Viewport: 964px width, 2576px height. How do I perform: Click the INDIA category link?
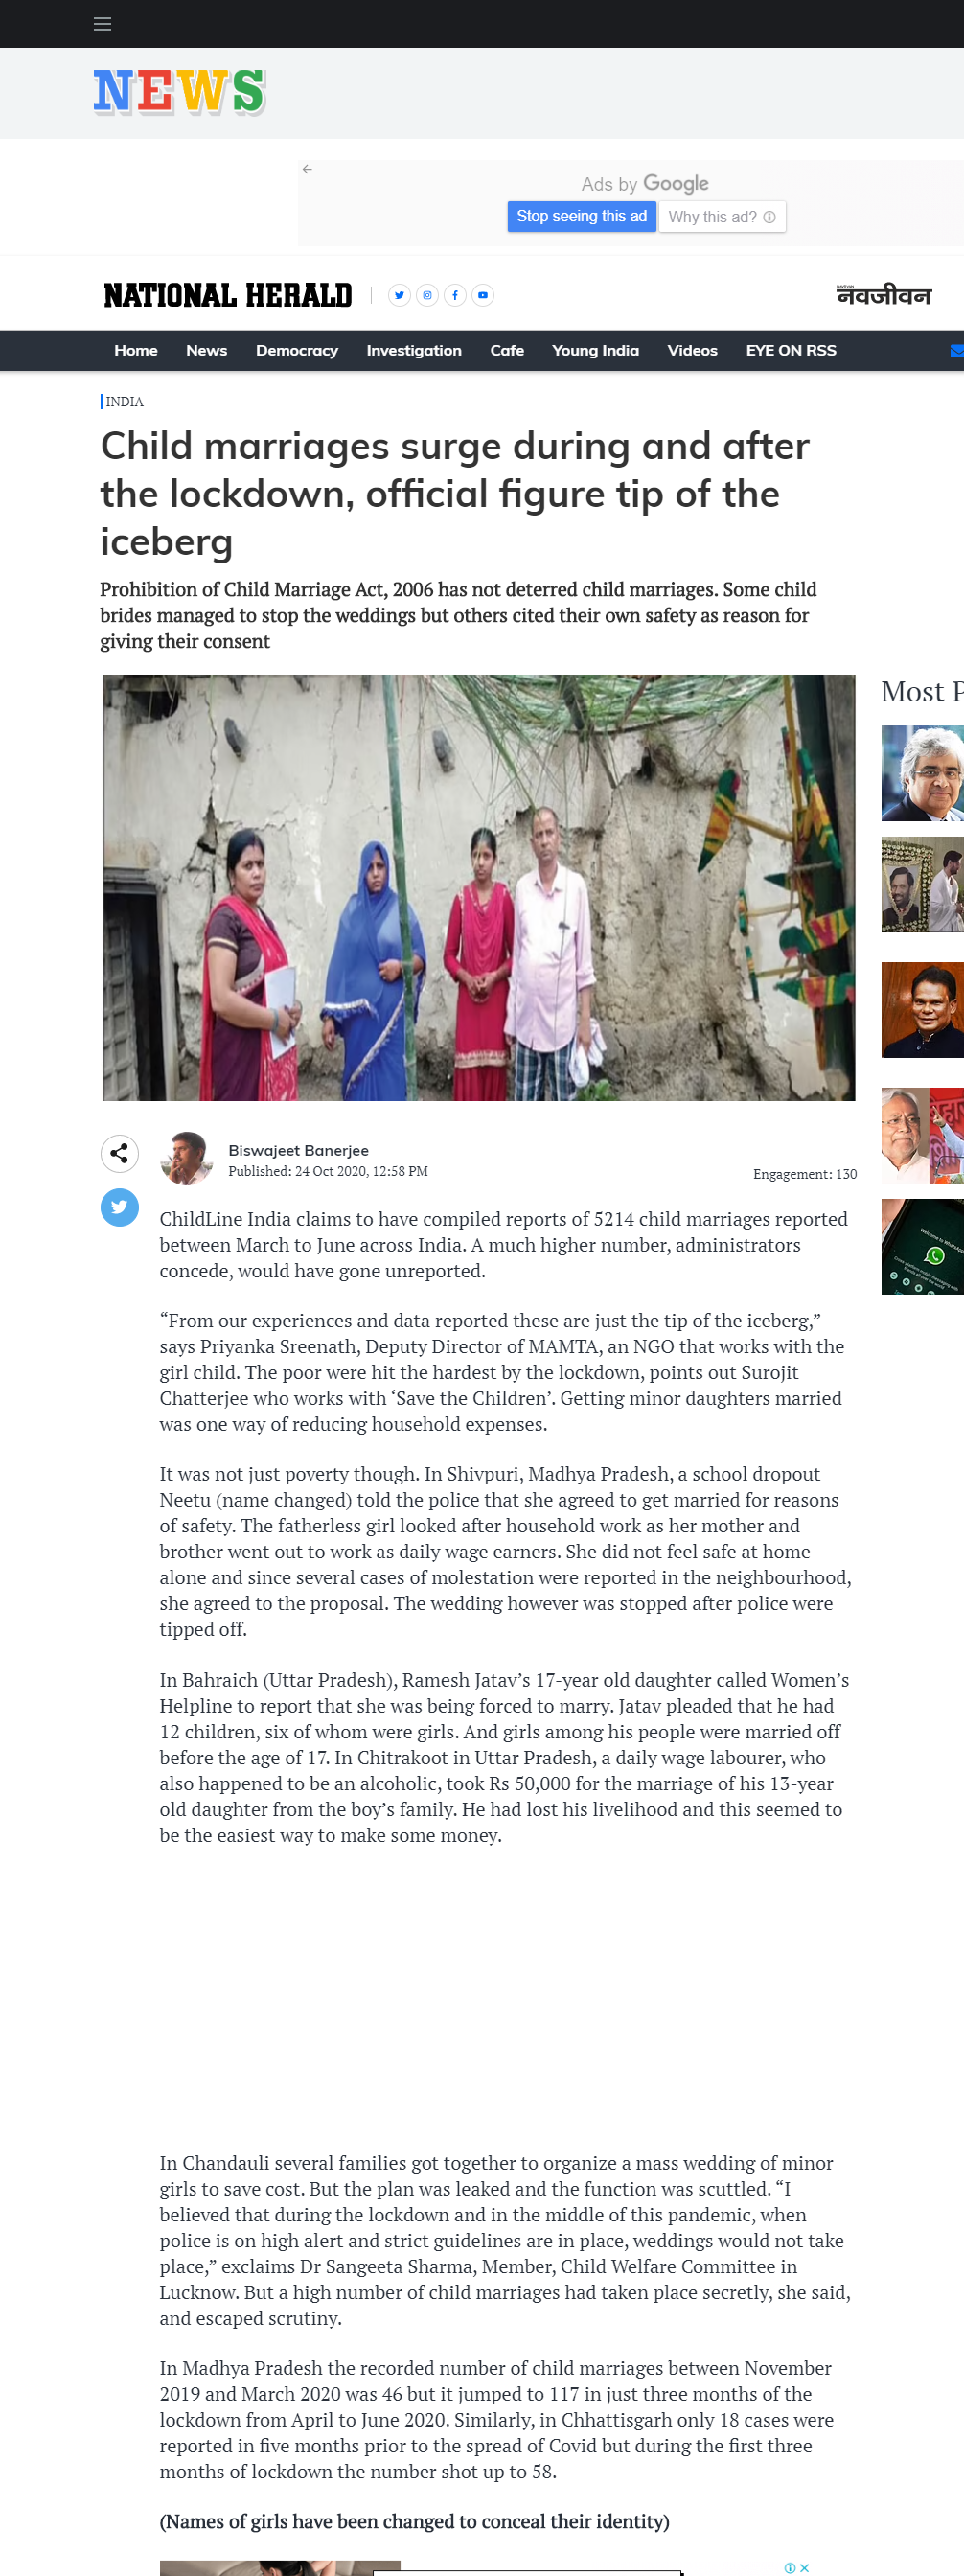pyautogui.click(x=124, y=402)
